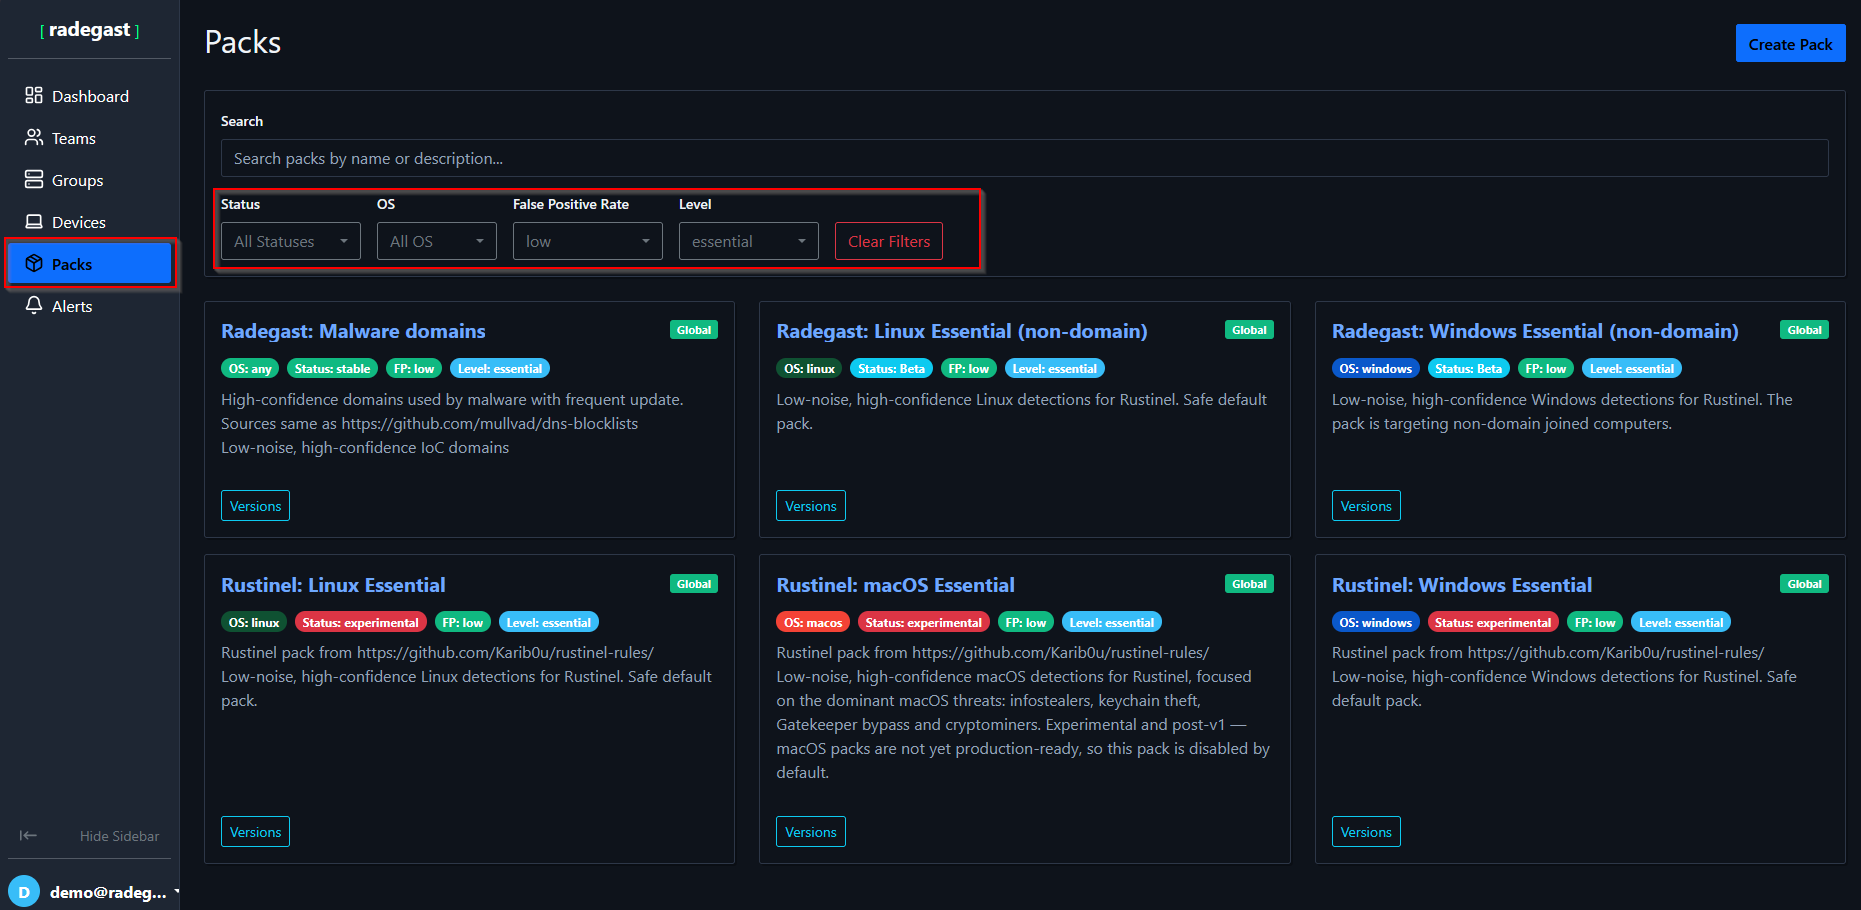The image size is (1861, 910).
Task: Select Packs in the sidebar
Action: coord(90,264)
